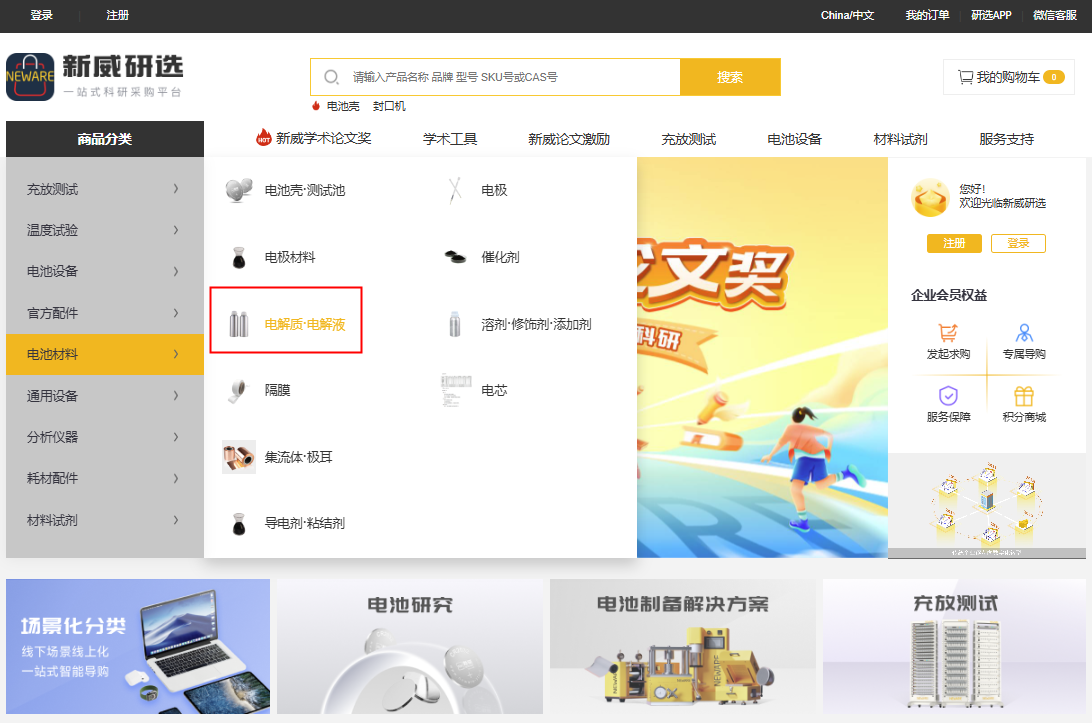Click the 隔膜 roll icon

238,391
